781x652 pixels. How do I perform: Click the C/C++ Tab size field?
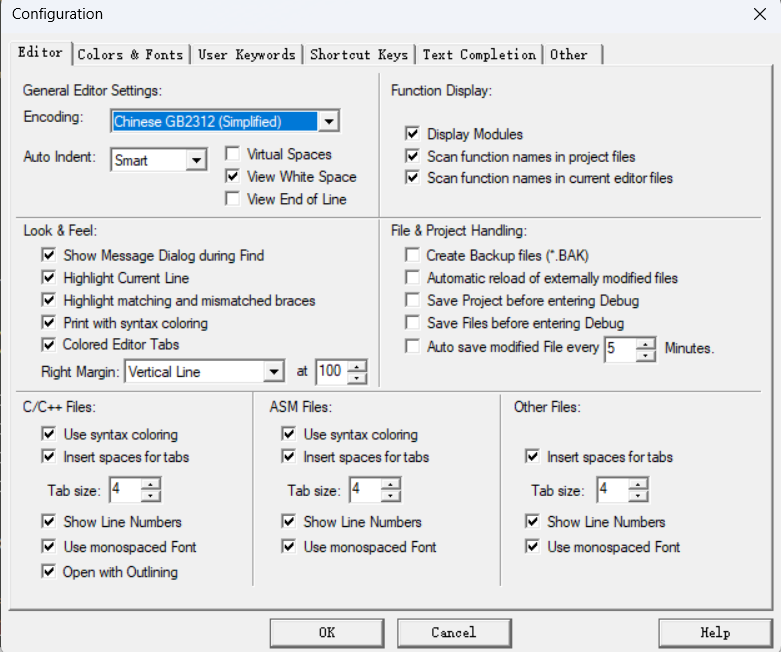point(126,490)
